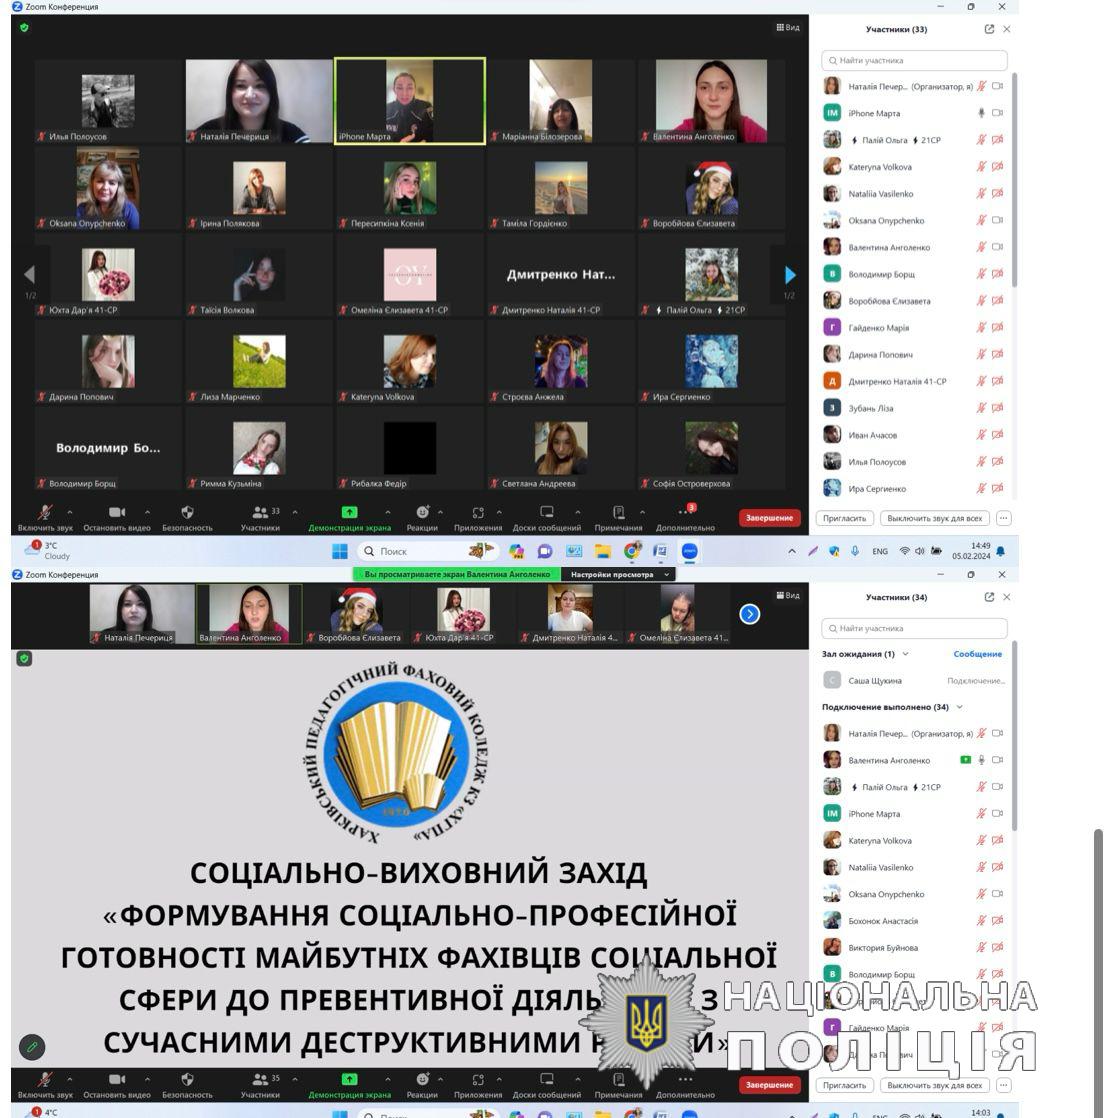Click Участники (33) panel scrollbar

[1014, 182]
